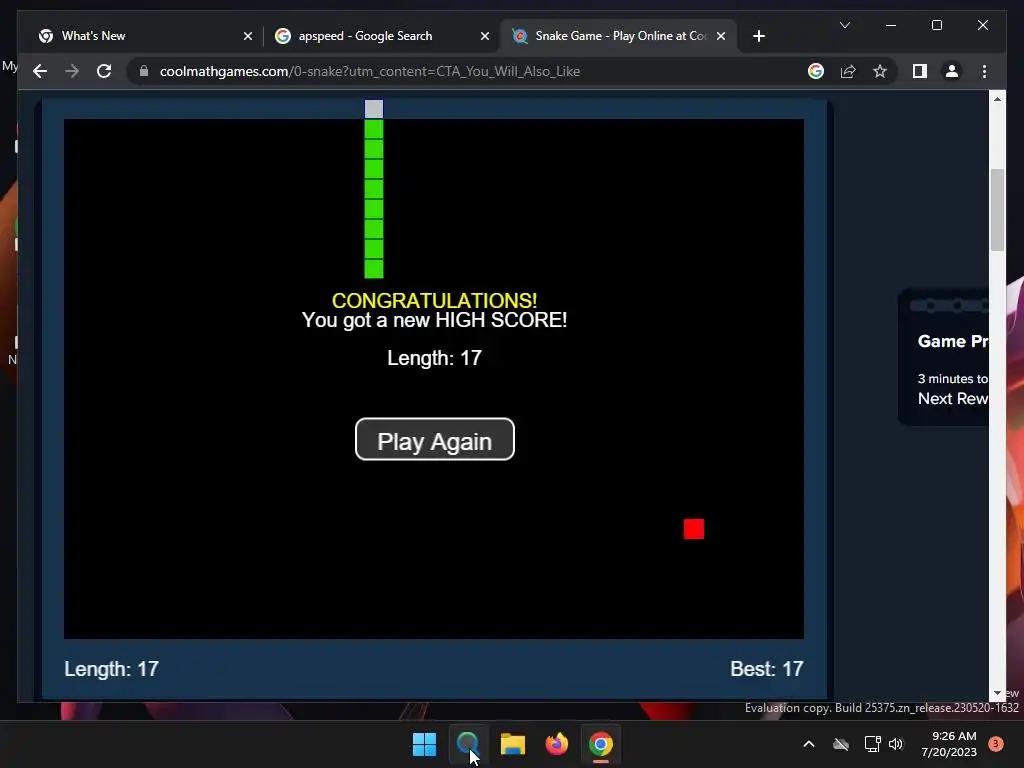Click the address bar URL
Viewport: 1024px width, 768px height.
click(370, 71)
